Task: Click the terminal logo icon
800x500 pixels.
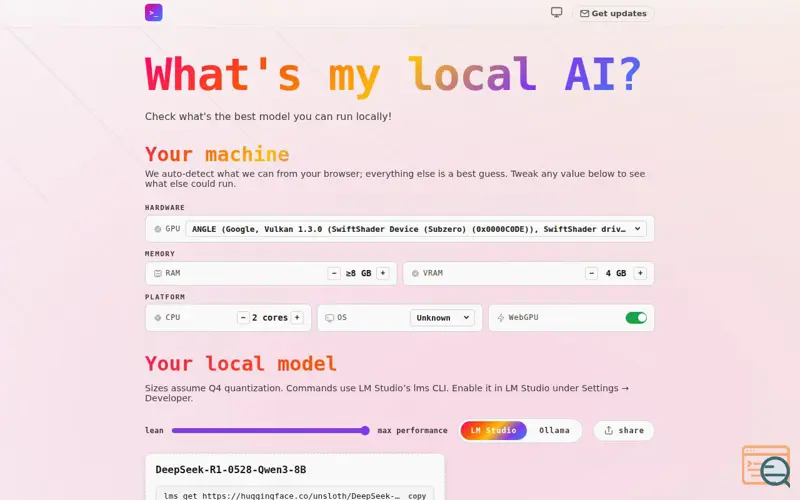Action: pyautogui.click(x=154, y=13)
